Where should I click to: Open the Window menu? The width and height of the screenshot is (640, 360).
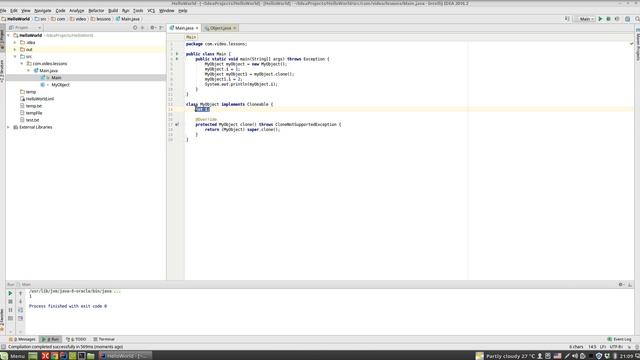166,11
